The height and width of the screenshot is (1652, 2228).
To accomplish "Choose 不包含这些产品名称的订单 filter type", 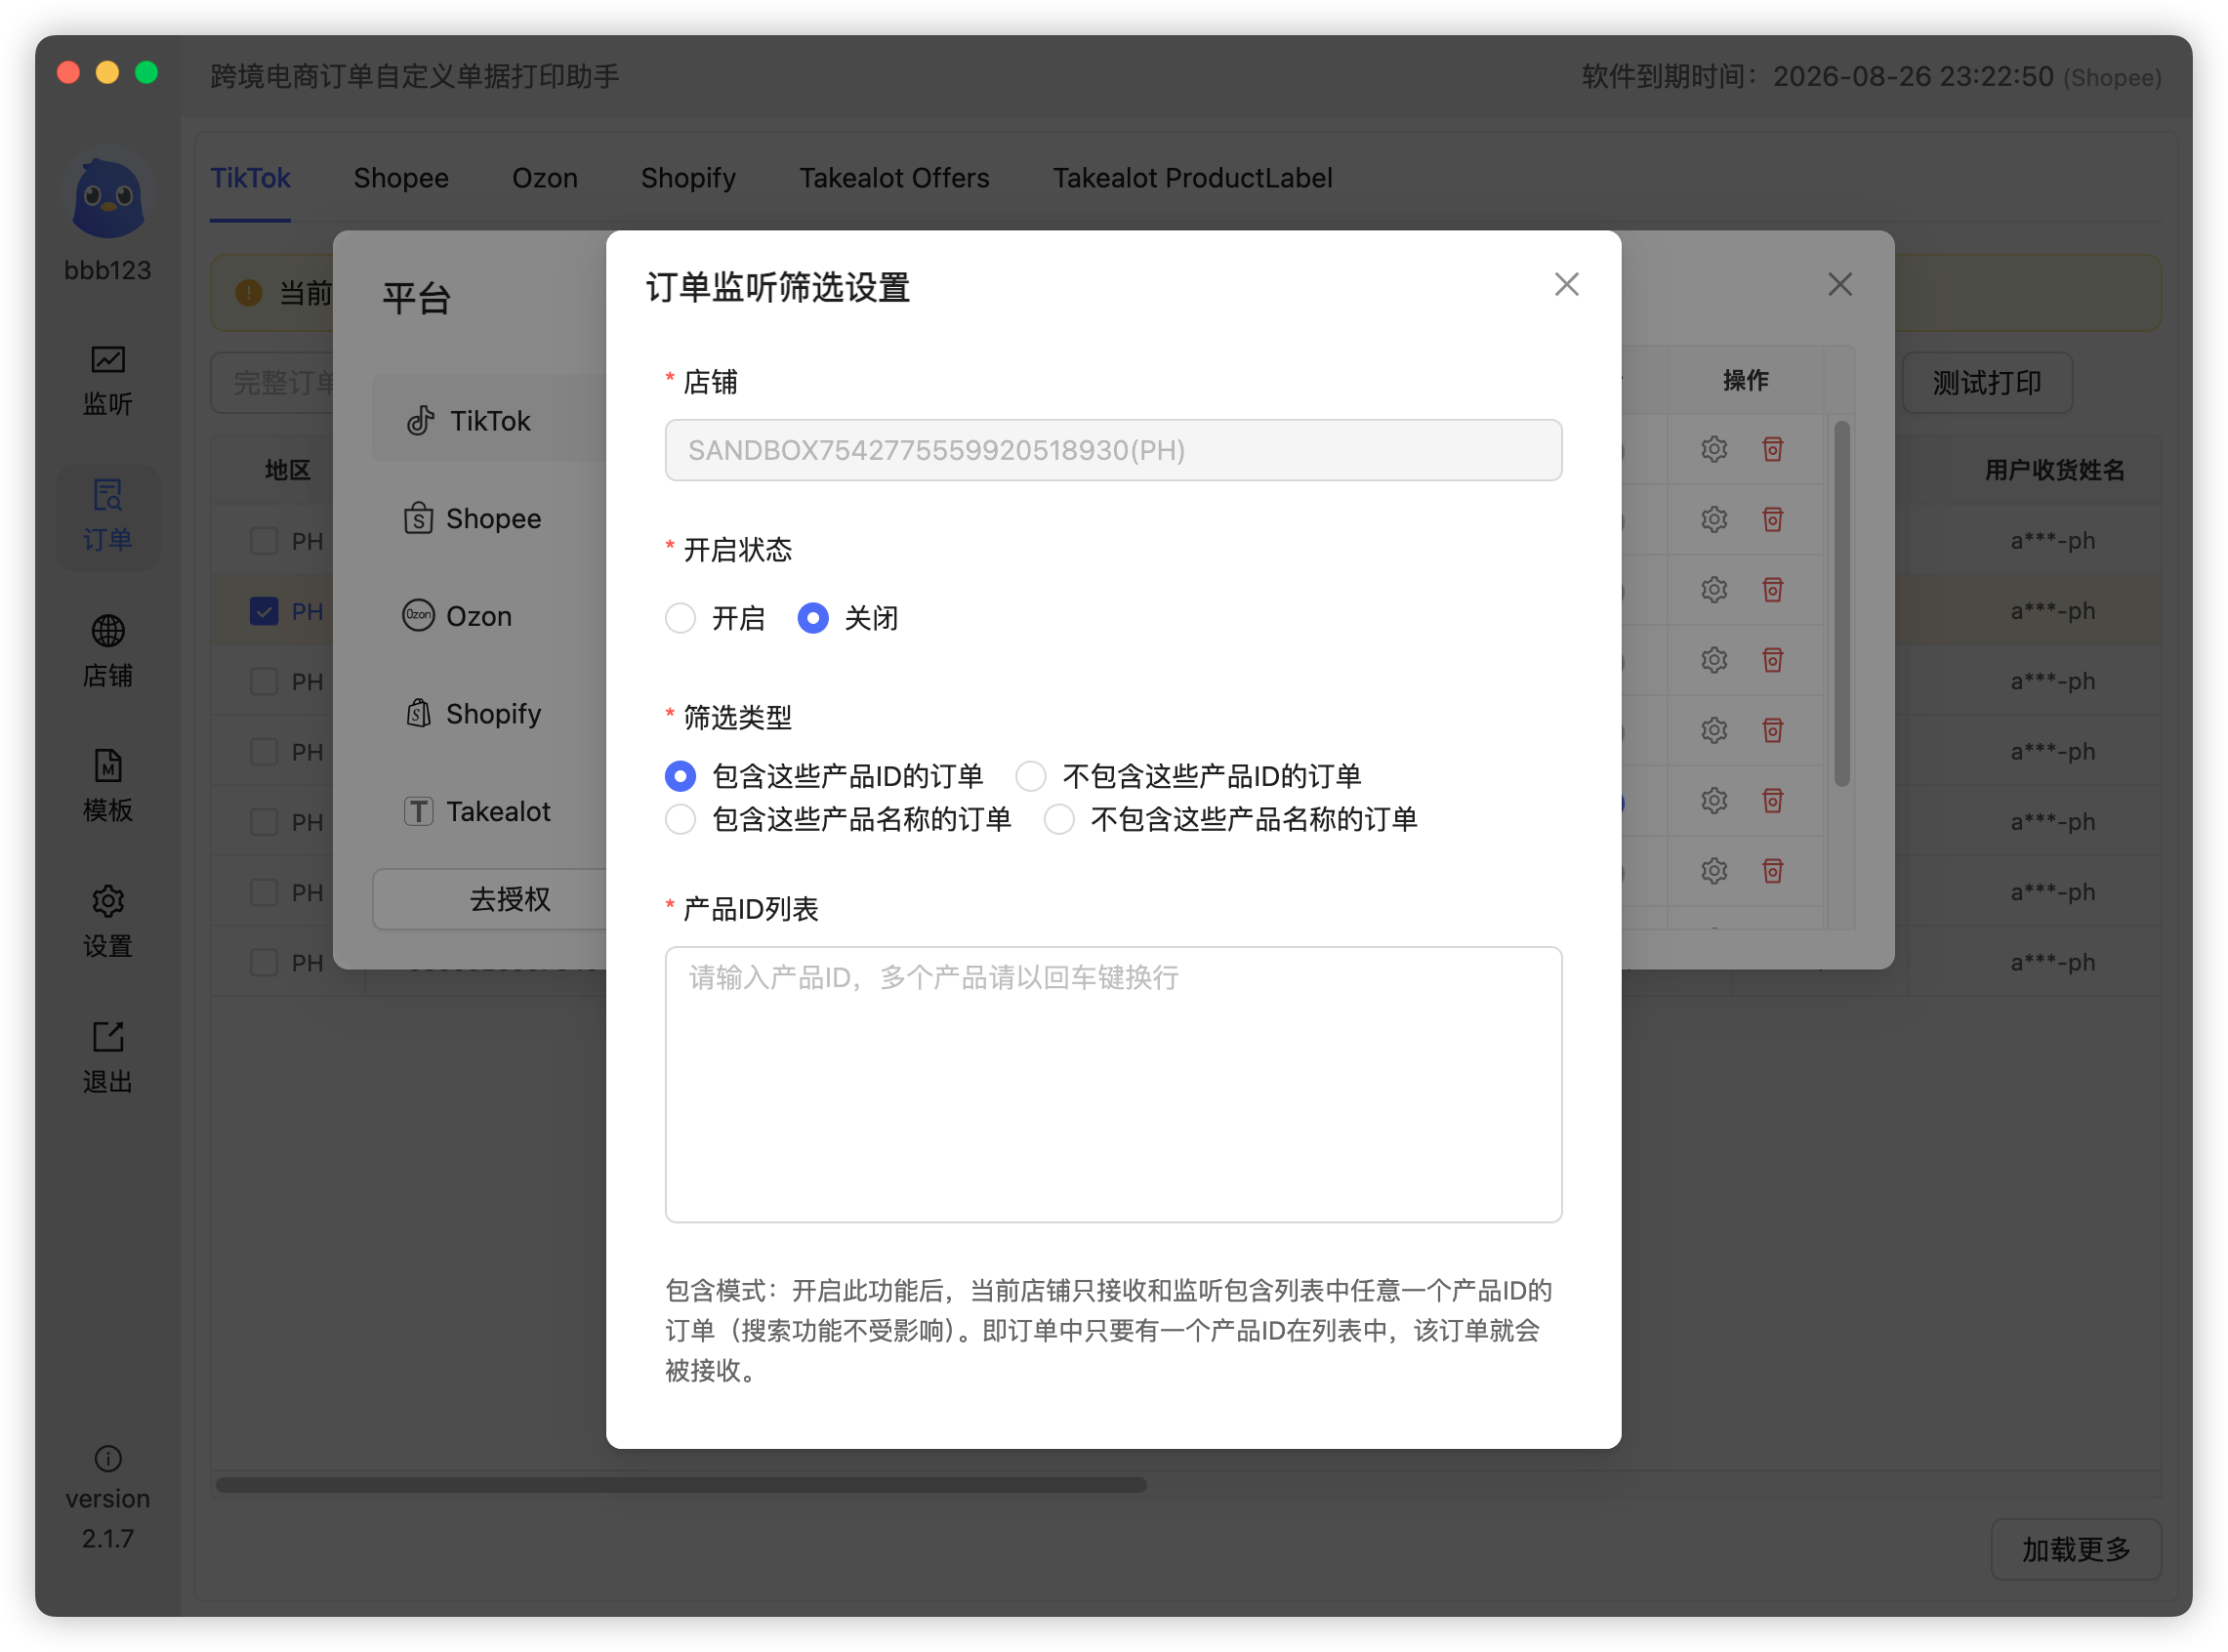I will (1059, 819).
